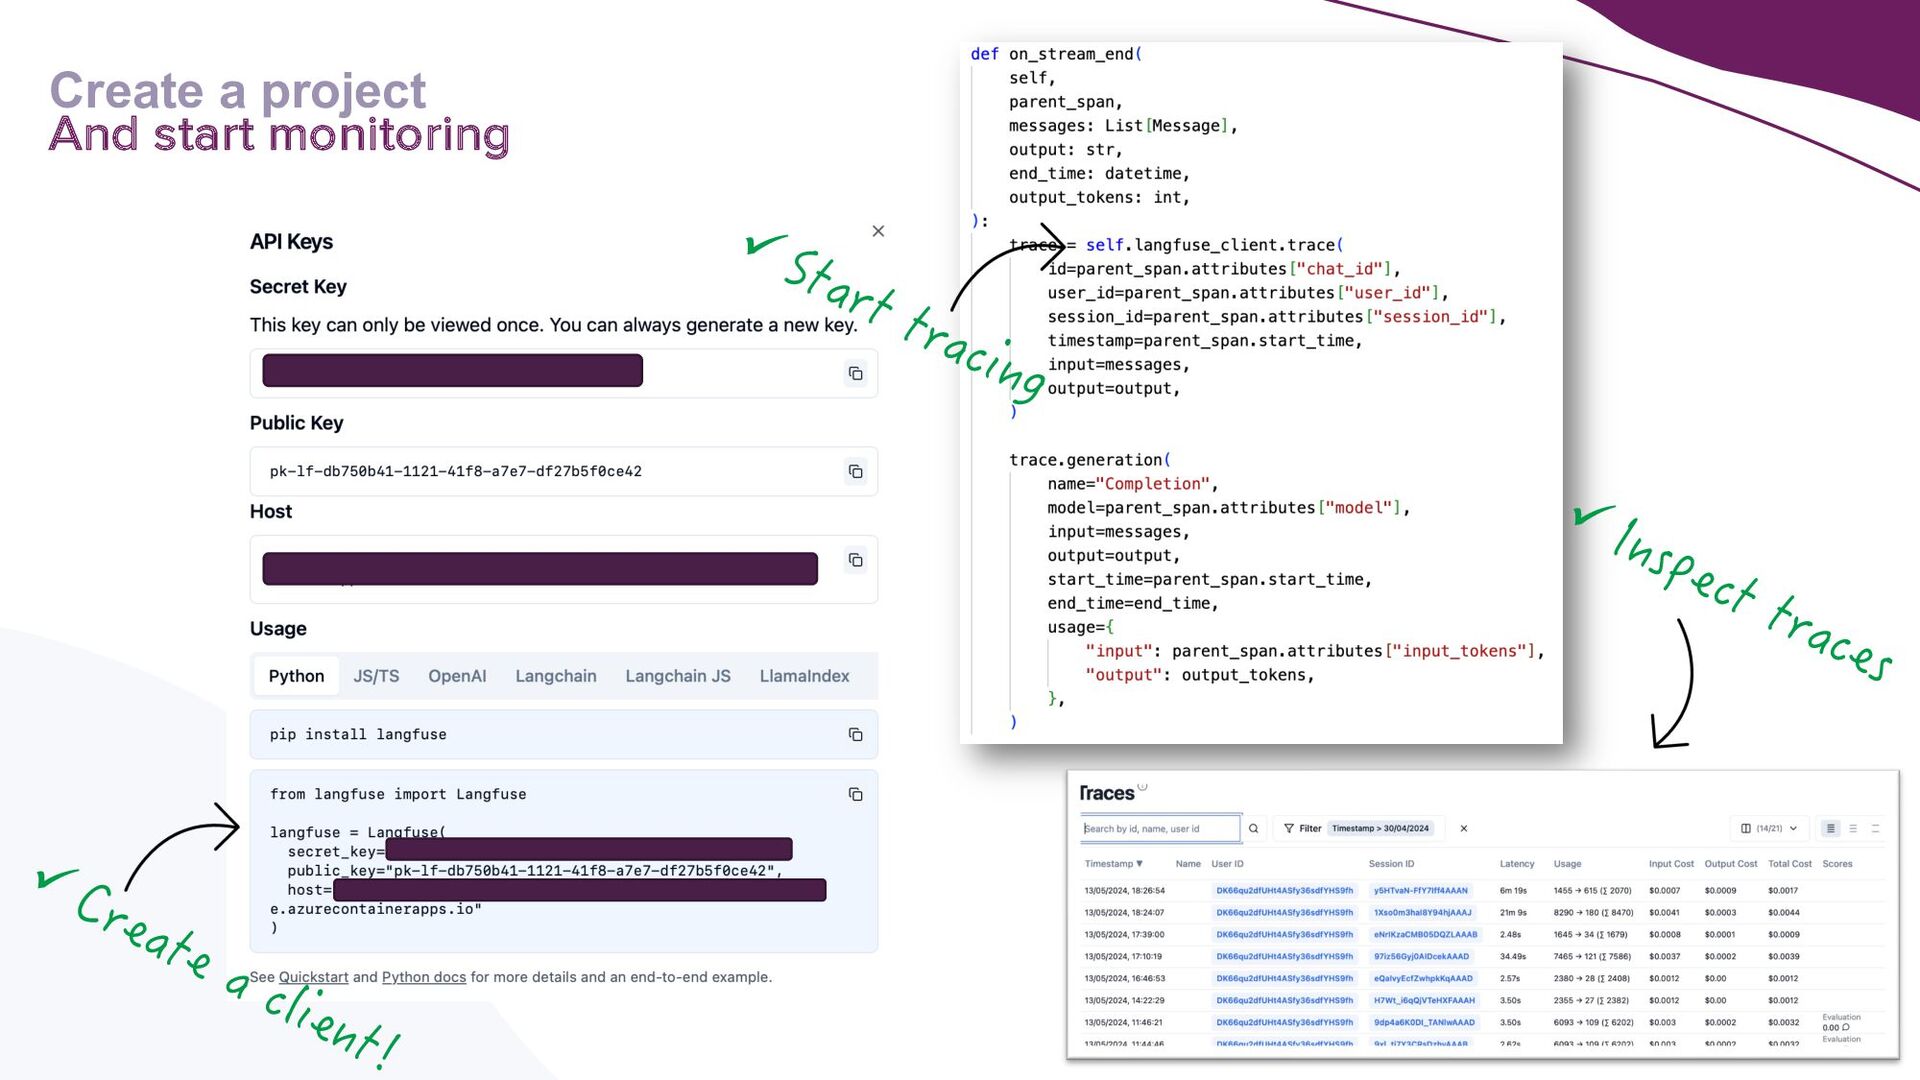Viewport: 1920px width, 1080px height.
Task: Copy the pip install langfuse command
Action: [x=855, y=734]
